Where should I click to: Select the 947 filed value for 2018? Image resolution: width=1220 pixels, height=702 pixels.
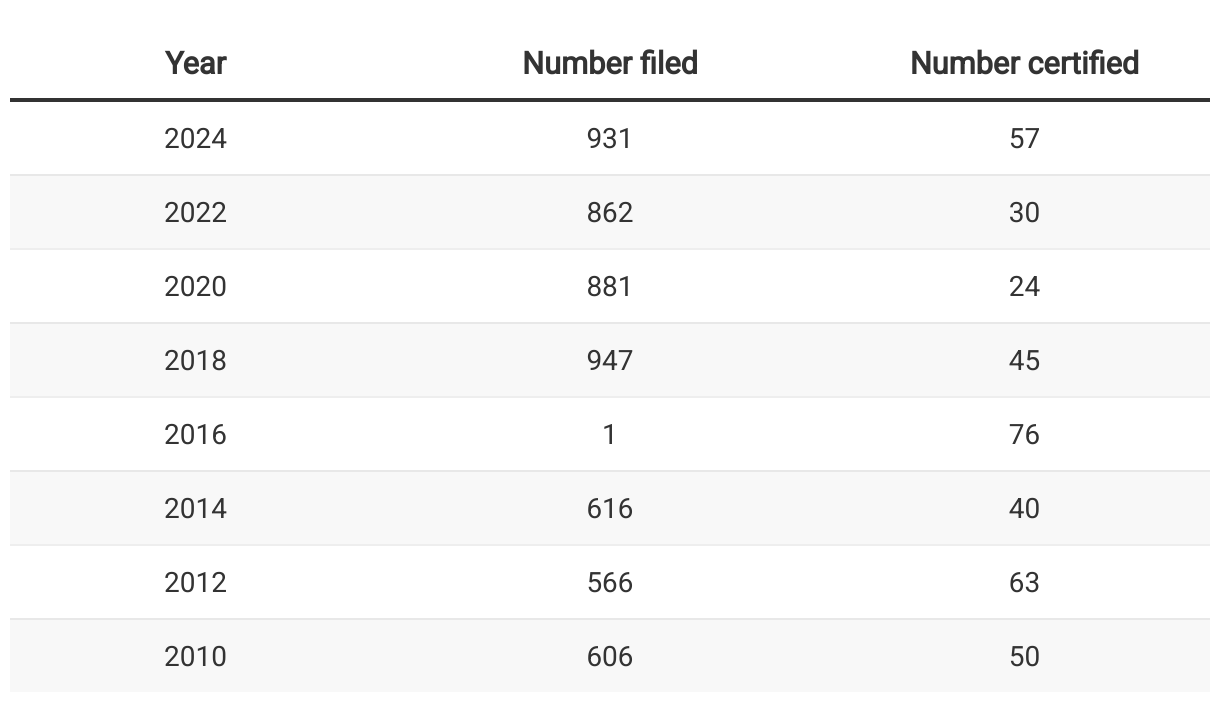(x=610, y=360)
